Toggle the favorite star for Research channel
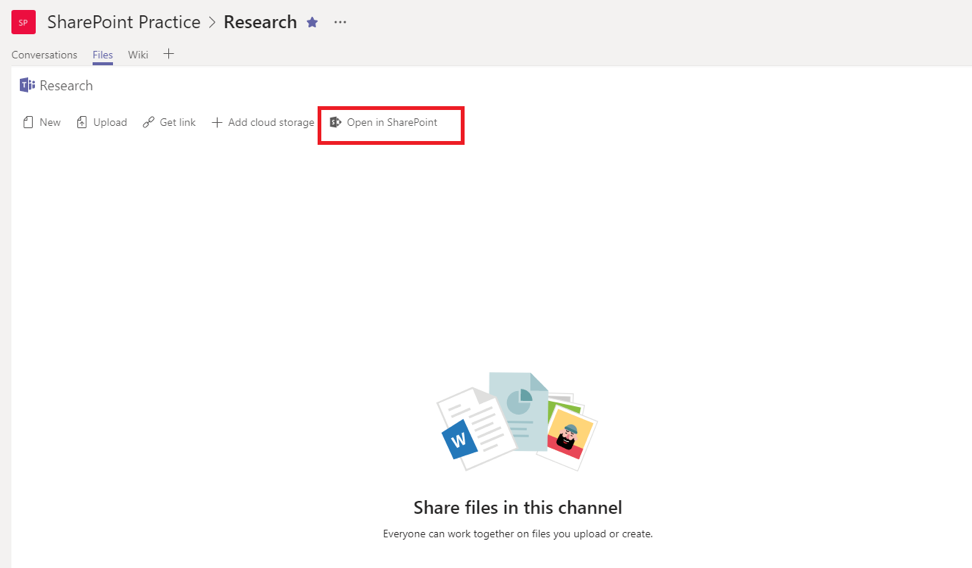 (312, 22)
